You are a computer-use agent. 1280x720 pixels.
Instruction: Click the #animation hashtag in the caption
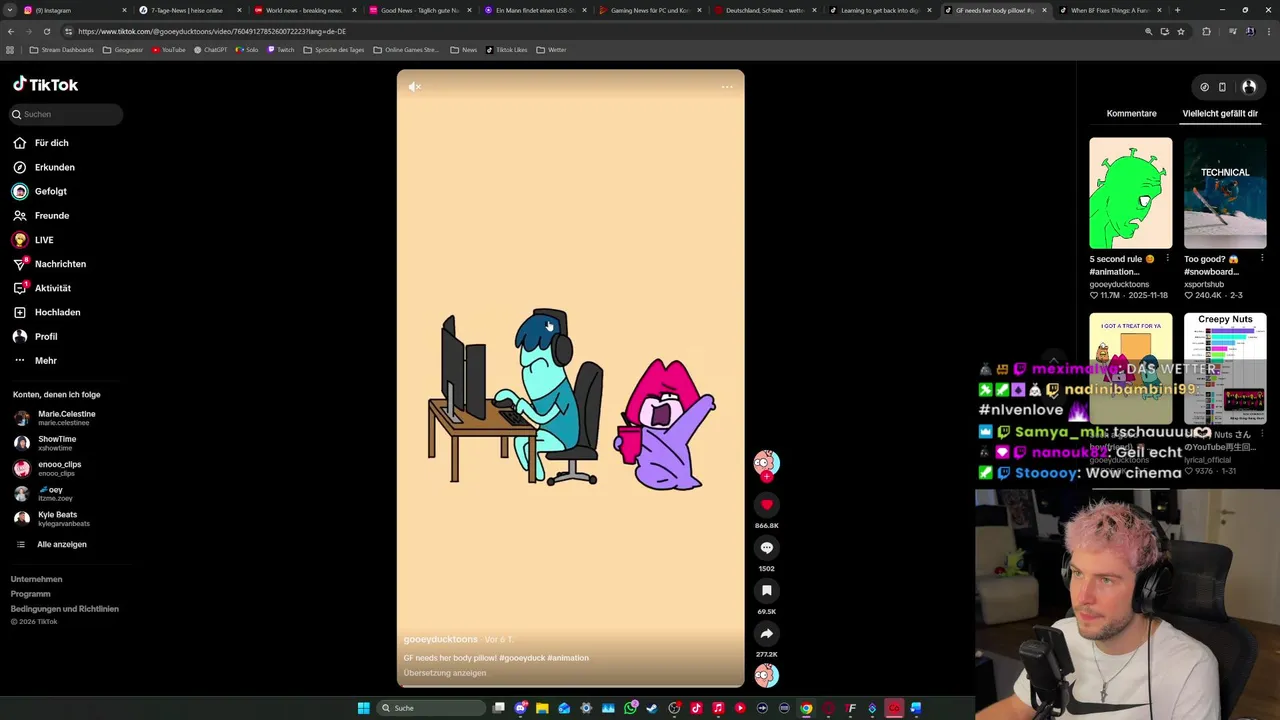(568, 658)
